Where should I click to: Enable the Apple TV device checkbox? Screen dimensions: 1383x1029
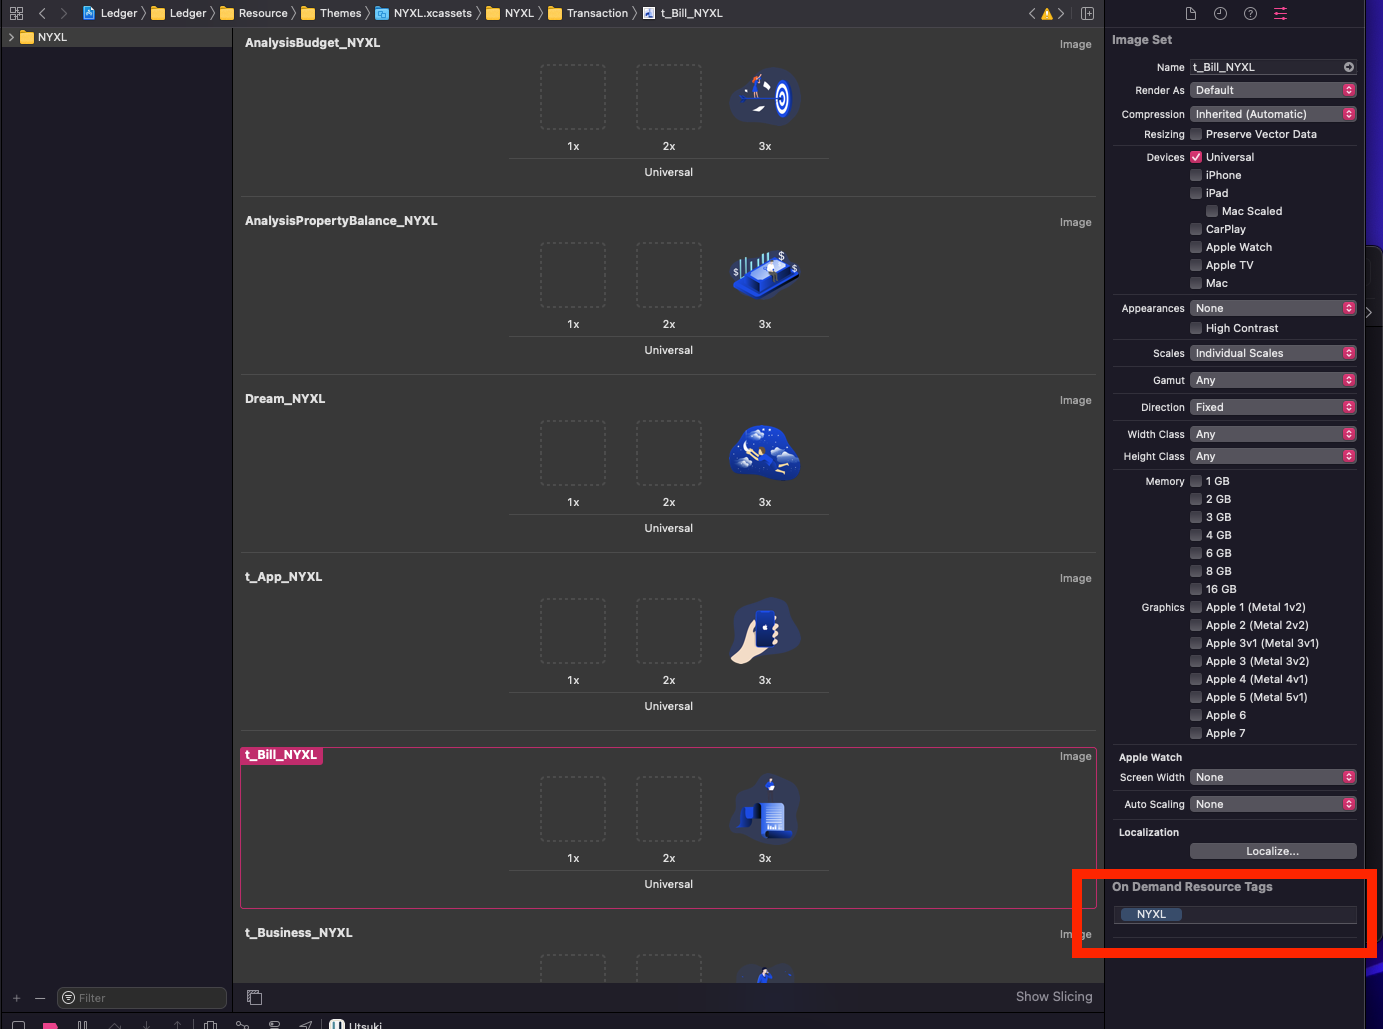[x=1196, y=265]
